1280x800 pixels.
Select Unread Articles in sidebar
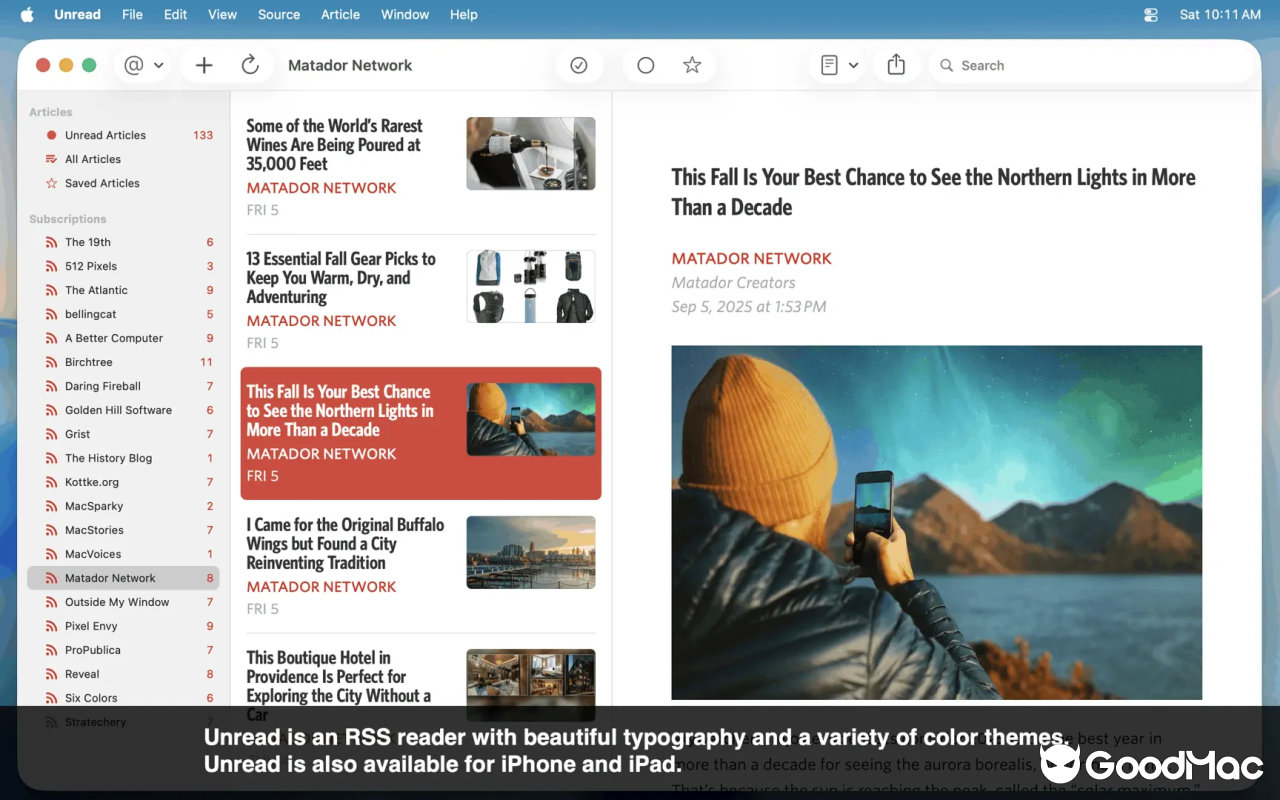(x=123, y=135)
